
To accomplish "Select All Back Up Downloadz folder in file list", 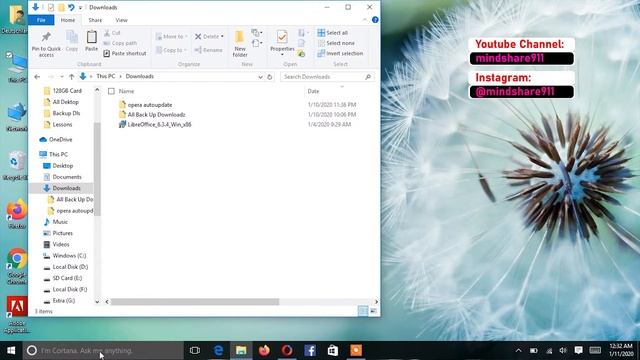I will 156,115.
